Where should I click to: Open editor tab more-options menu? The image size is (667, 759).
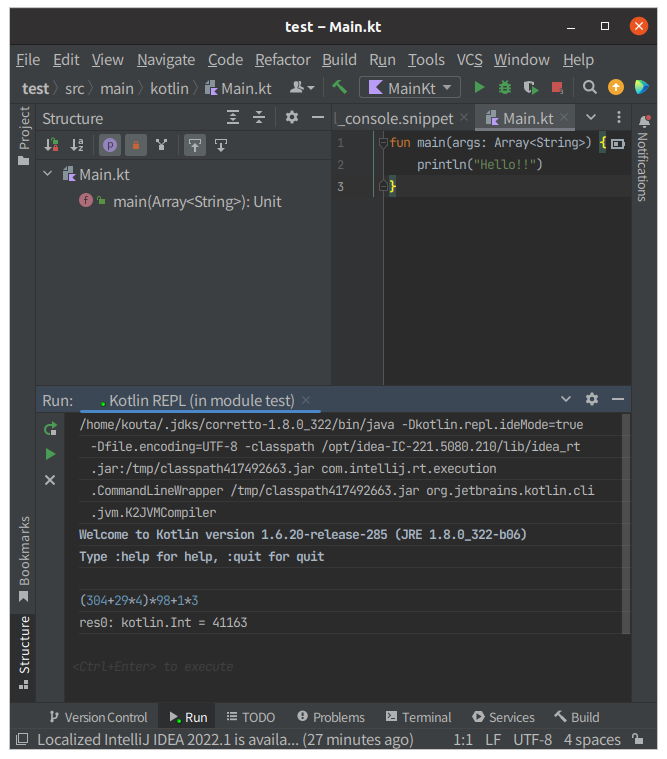pyautogui.click(x=619, y=117)
